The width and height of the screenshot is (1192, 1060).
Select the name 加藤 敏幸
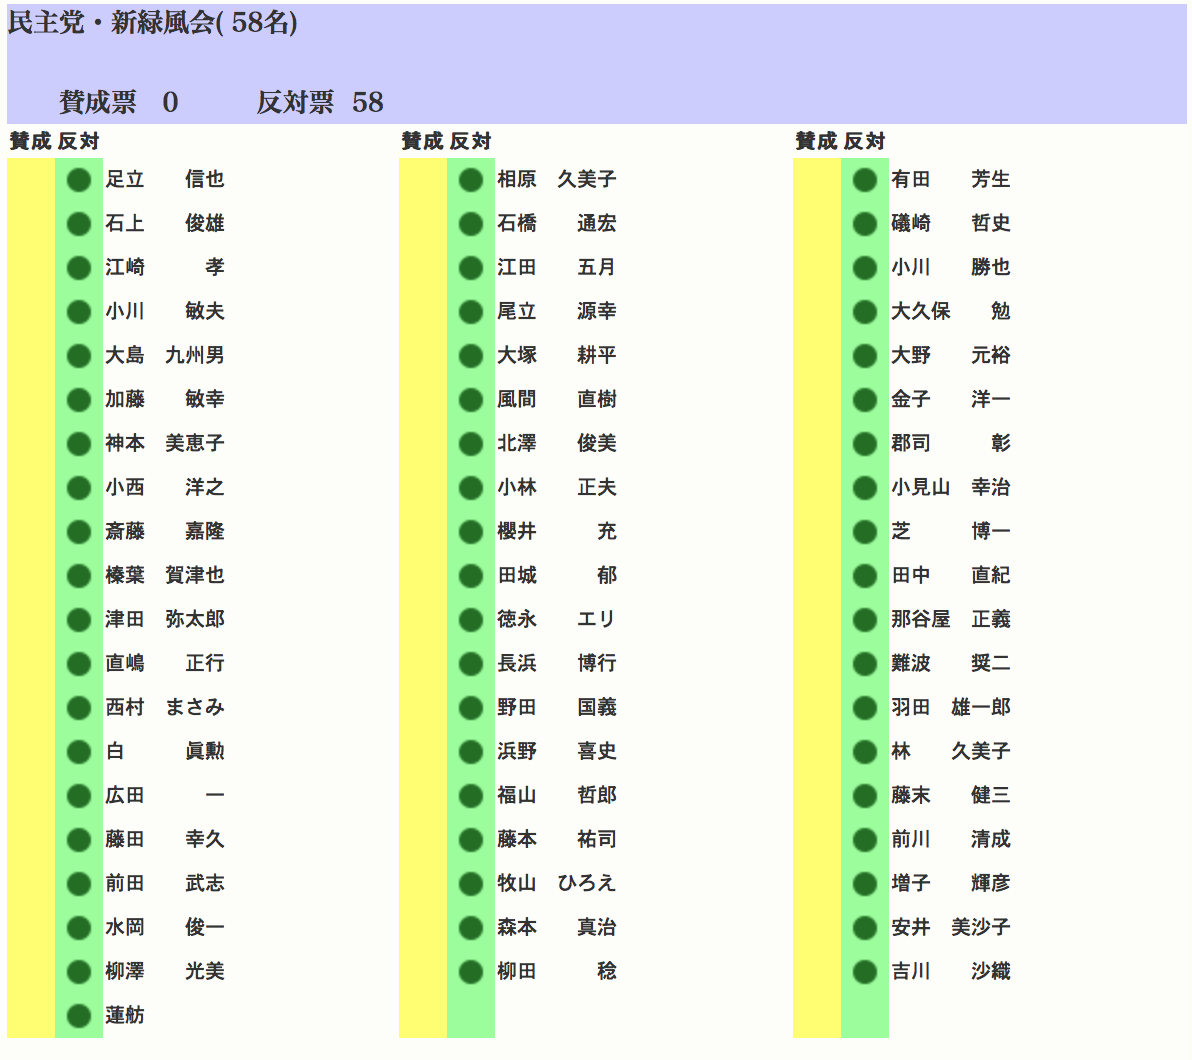[x=165, y=399]
